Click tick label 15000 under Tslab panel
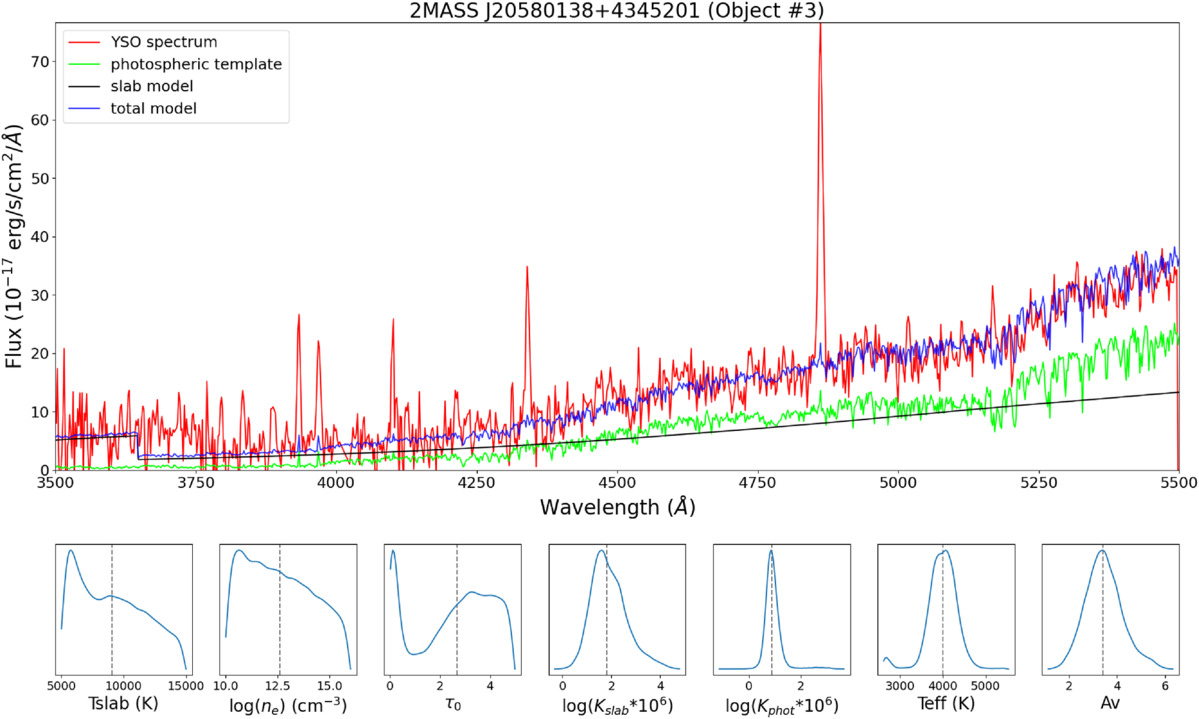 [x=185, y=685]
